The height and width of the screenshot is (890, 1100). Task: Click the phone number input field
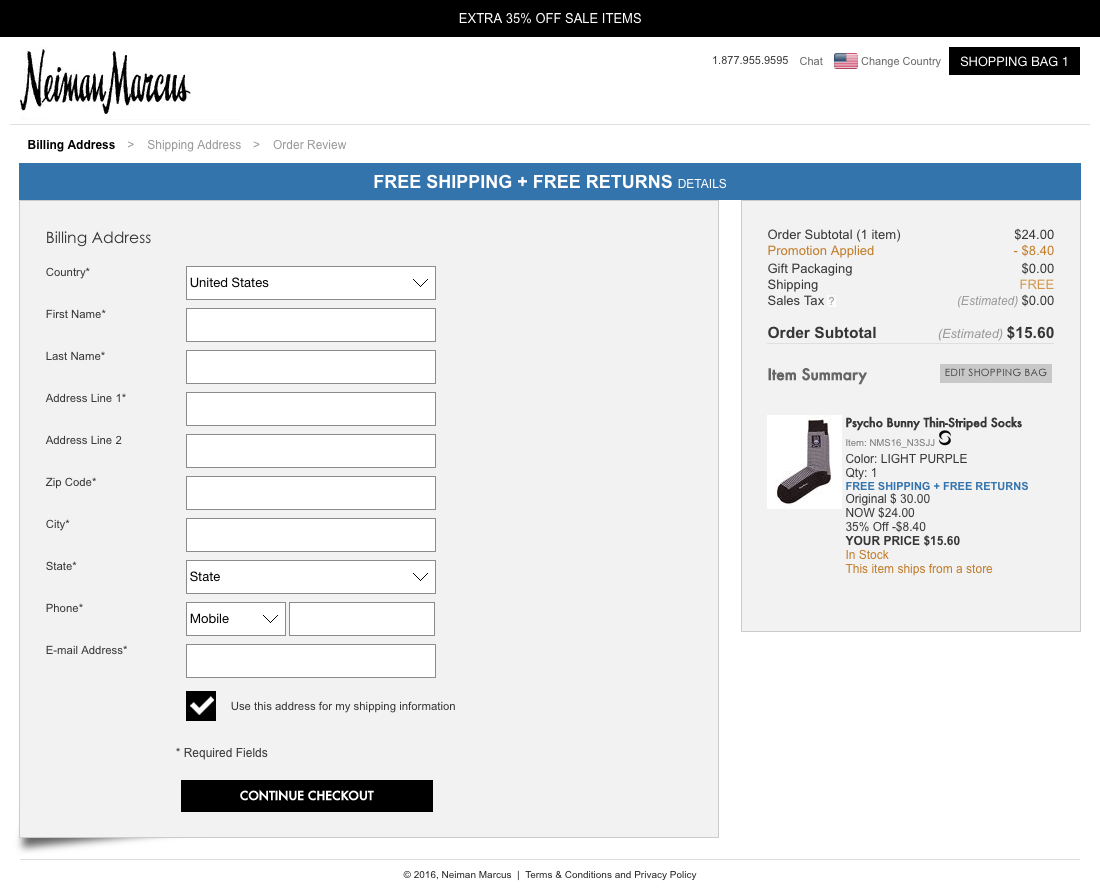pos(362,619)
